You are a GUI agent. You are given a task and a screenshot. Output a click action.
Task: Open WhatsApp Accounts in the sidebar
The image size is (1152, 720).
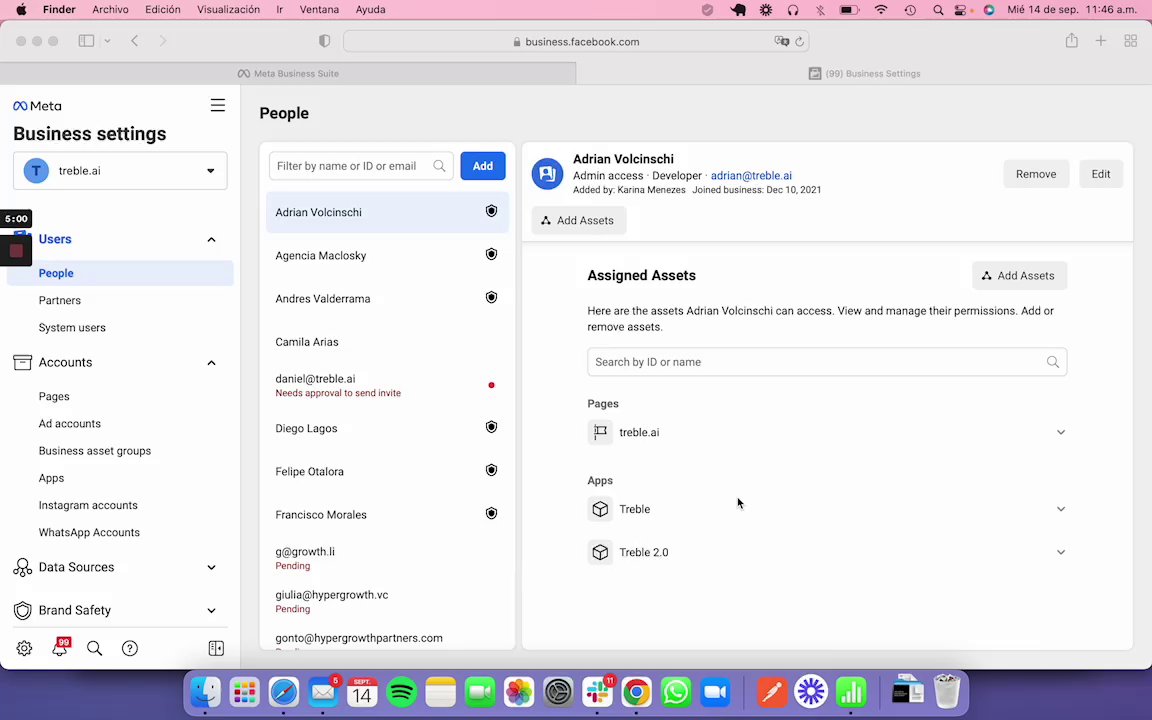(x=89, y=533)
